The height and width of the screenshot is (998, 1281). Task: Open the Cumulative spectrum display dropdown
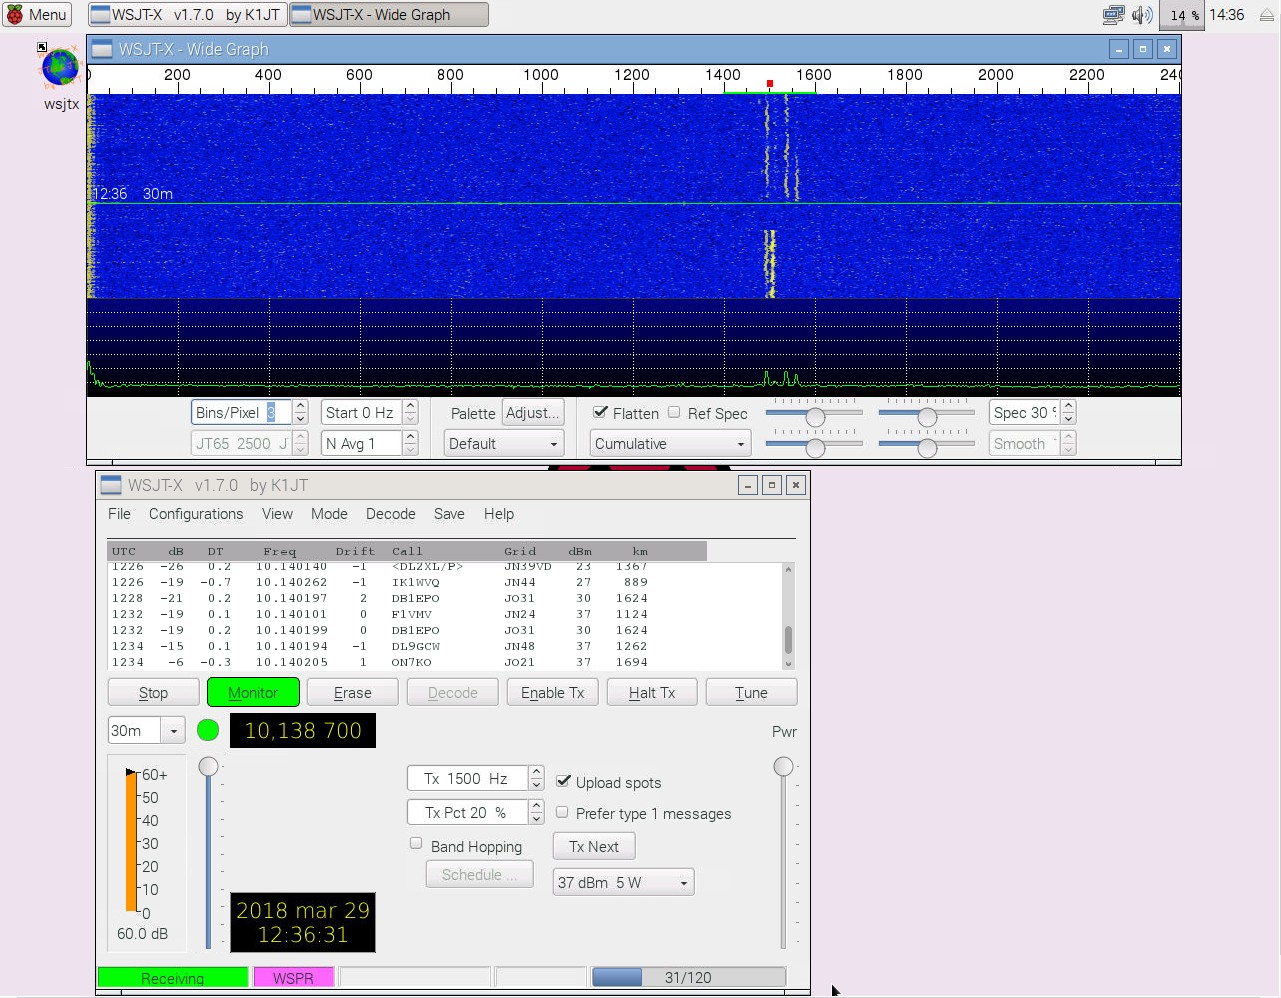click(x=669, y=442)
